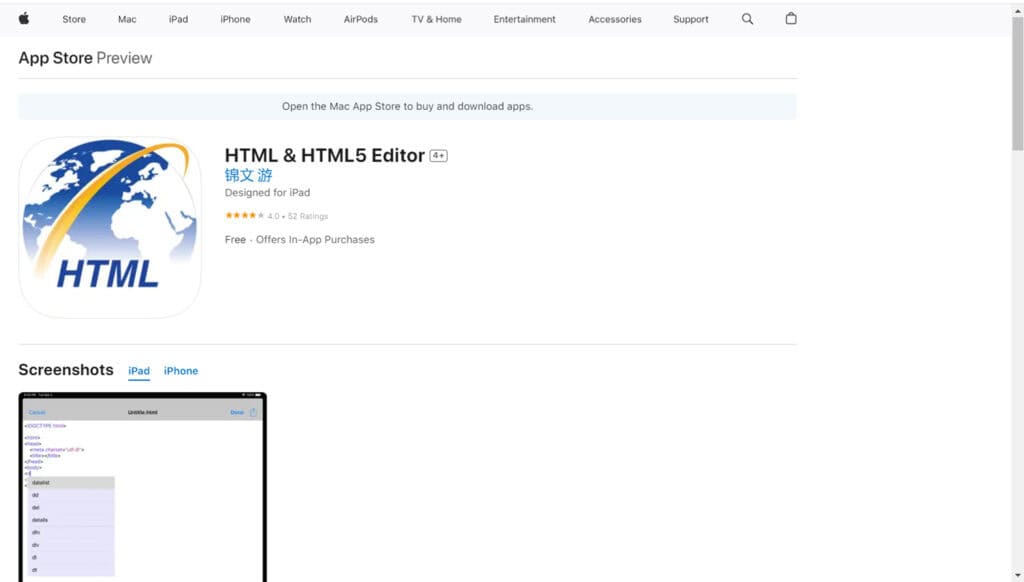Switch to the iPhone screenshots tab

181,370
